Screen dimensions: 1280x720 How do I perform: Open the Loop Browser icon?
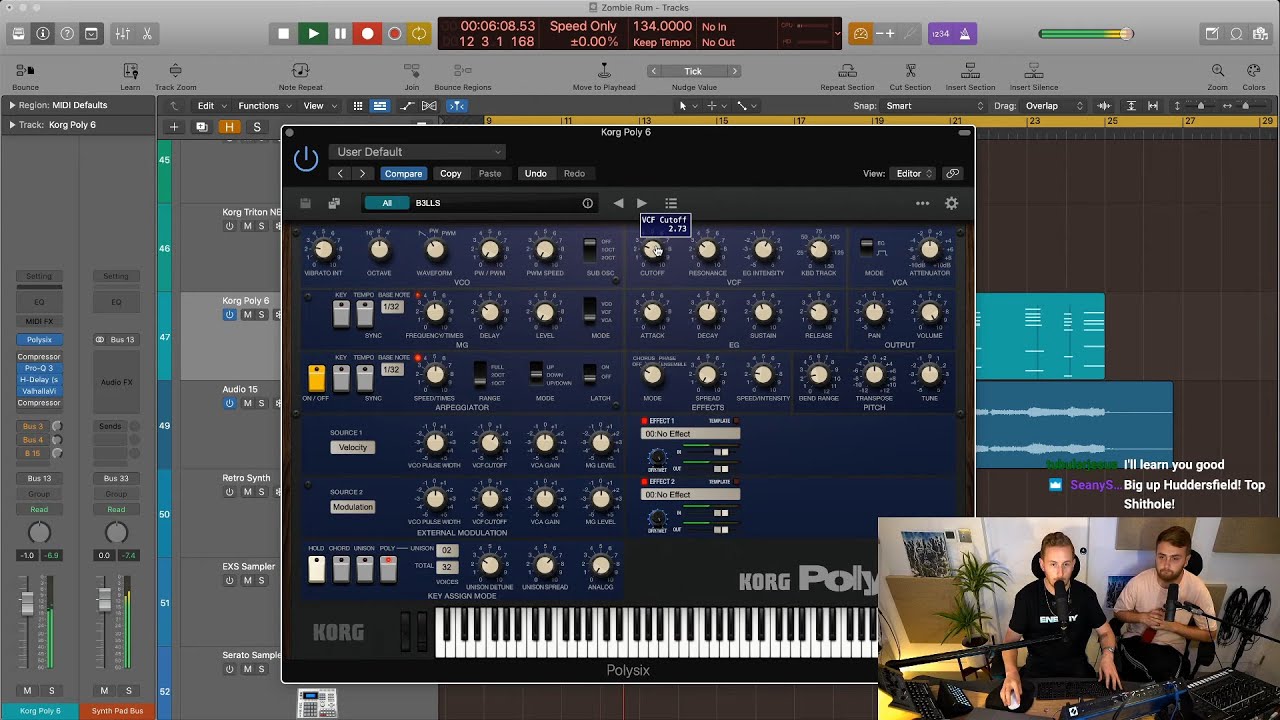click(x=1236, y=33)
